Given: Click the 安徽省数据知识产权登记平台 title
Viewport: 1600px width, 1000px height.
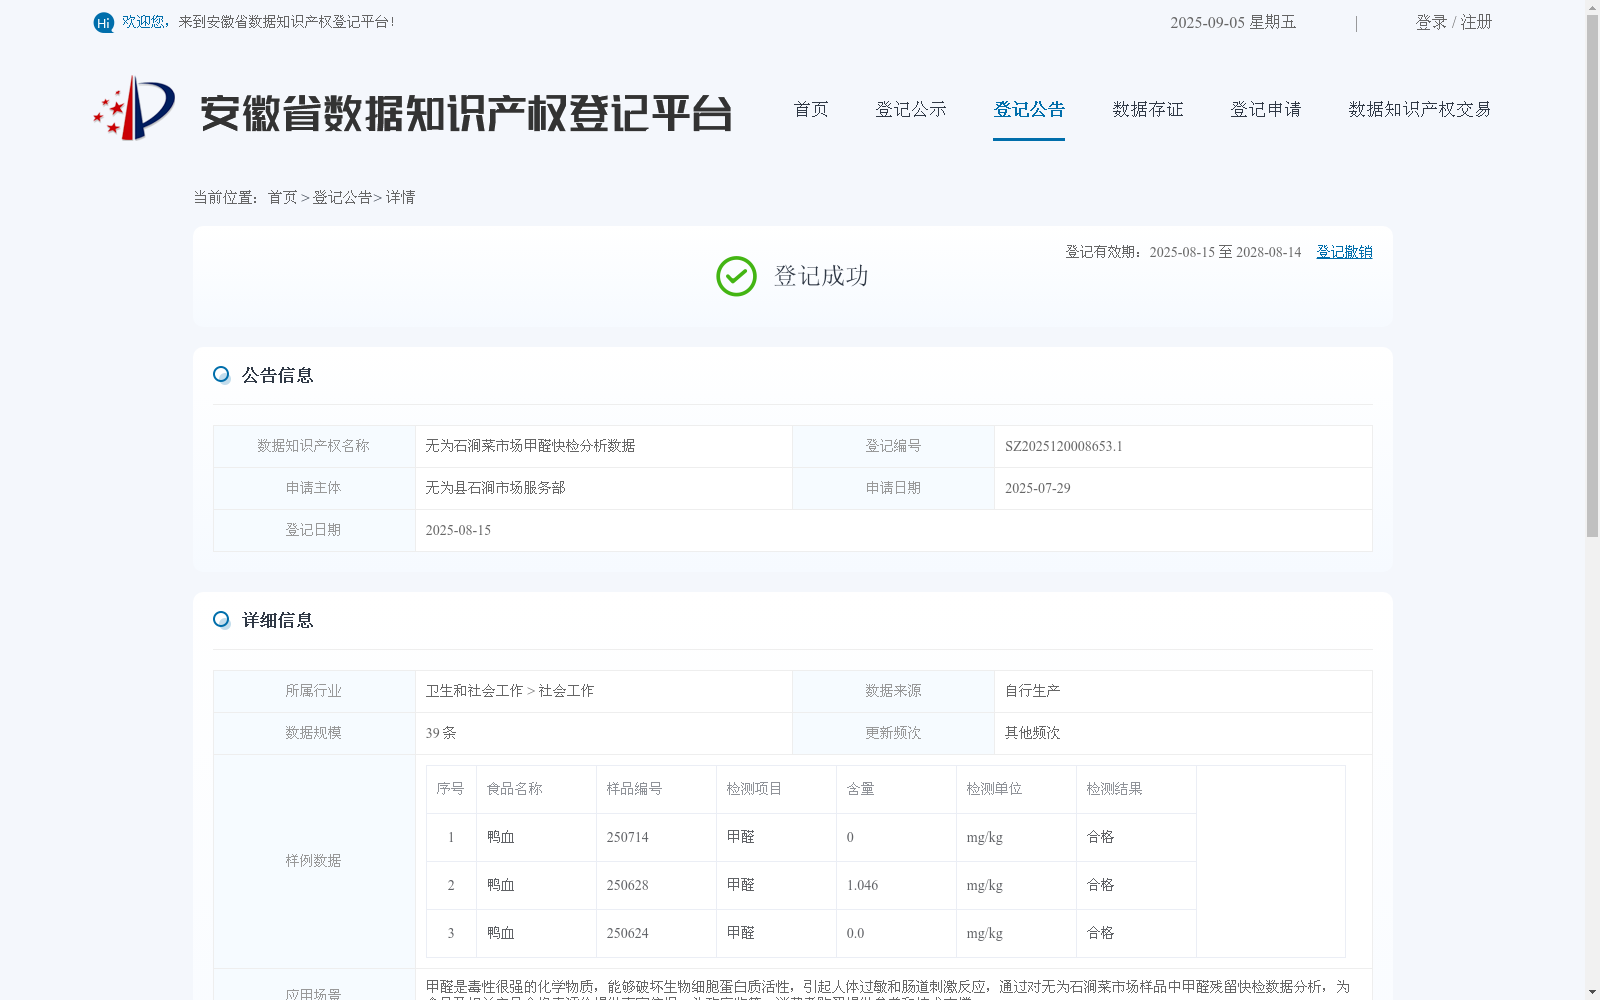Looking at the screenshot, I should pos(466,113).
